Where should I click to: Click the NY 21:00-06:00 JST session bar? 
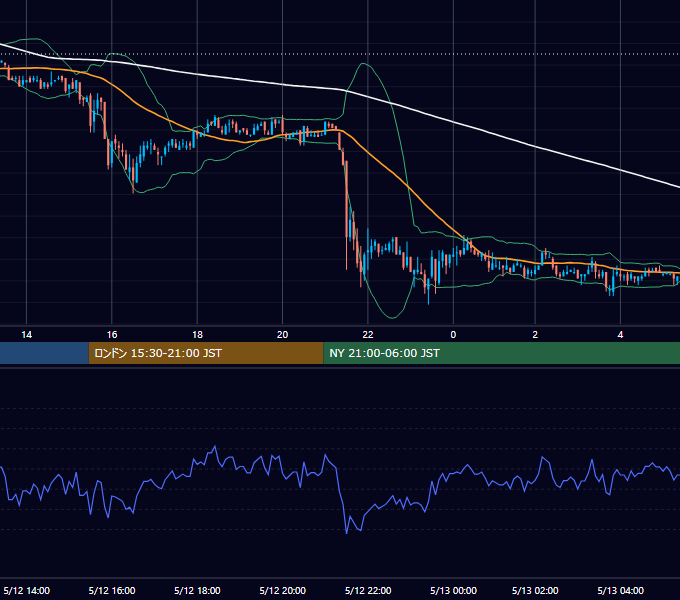pos(501,353)
